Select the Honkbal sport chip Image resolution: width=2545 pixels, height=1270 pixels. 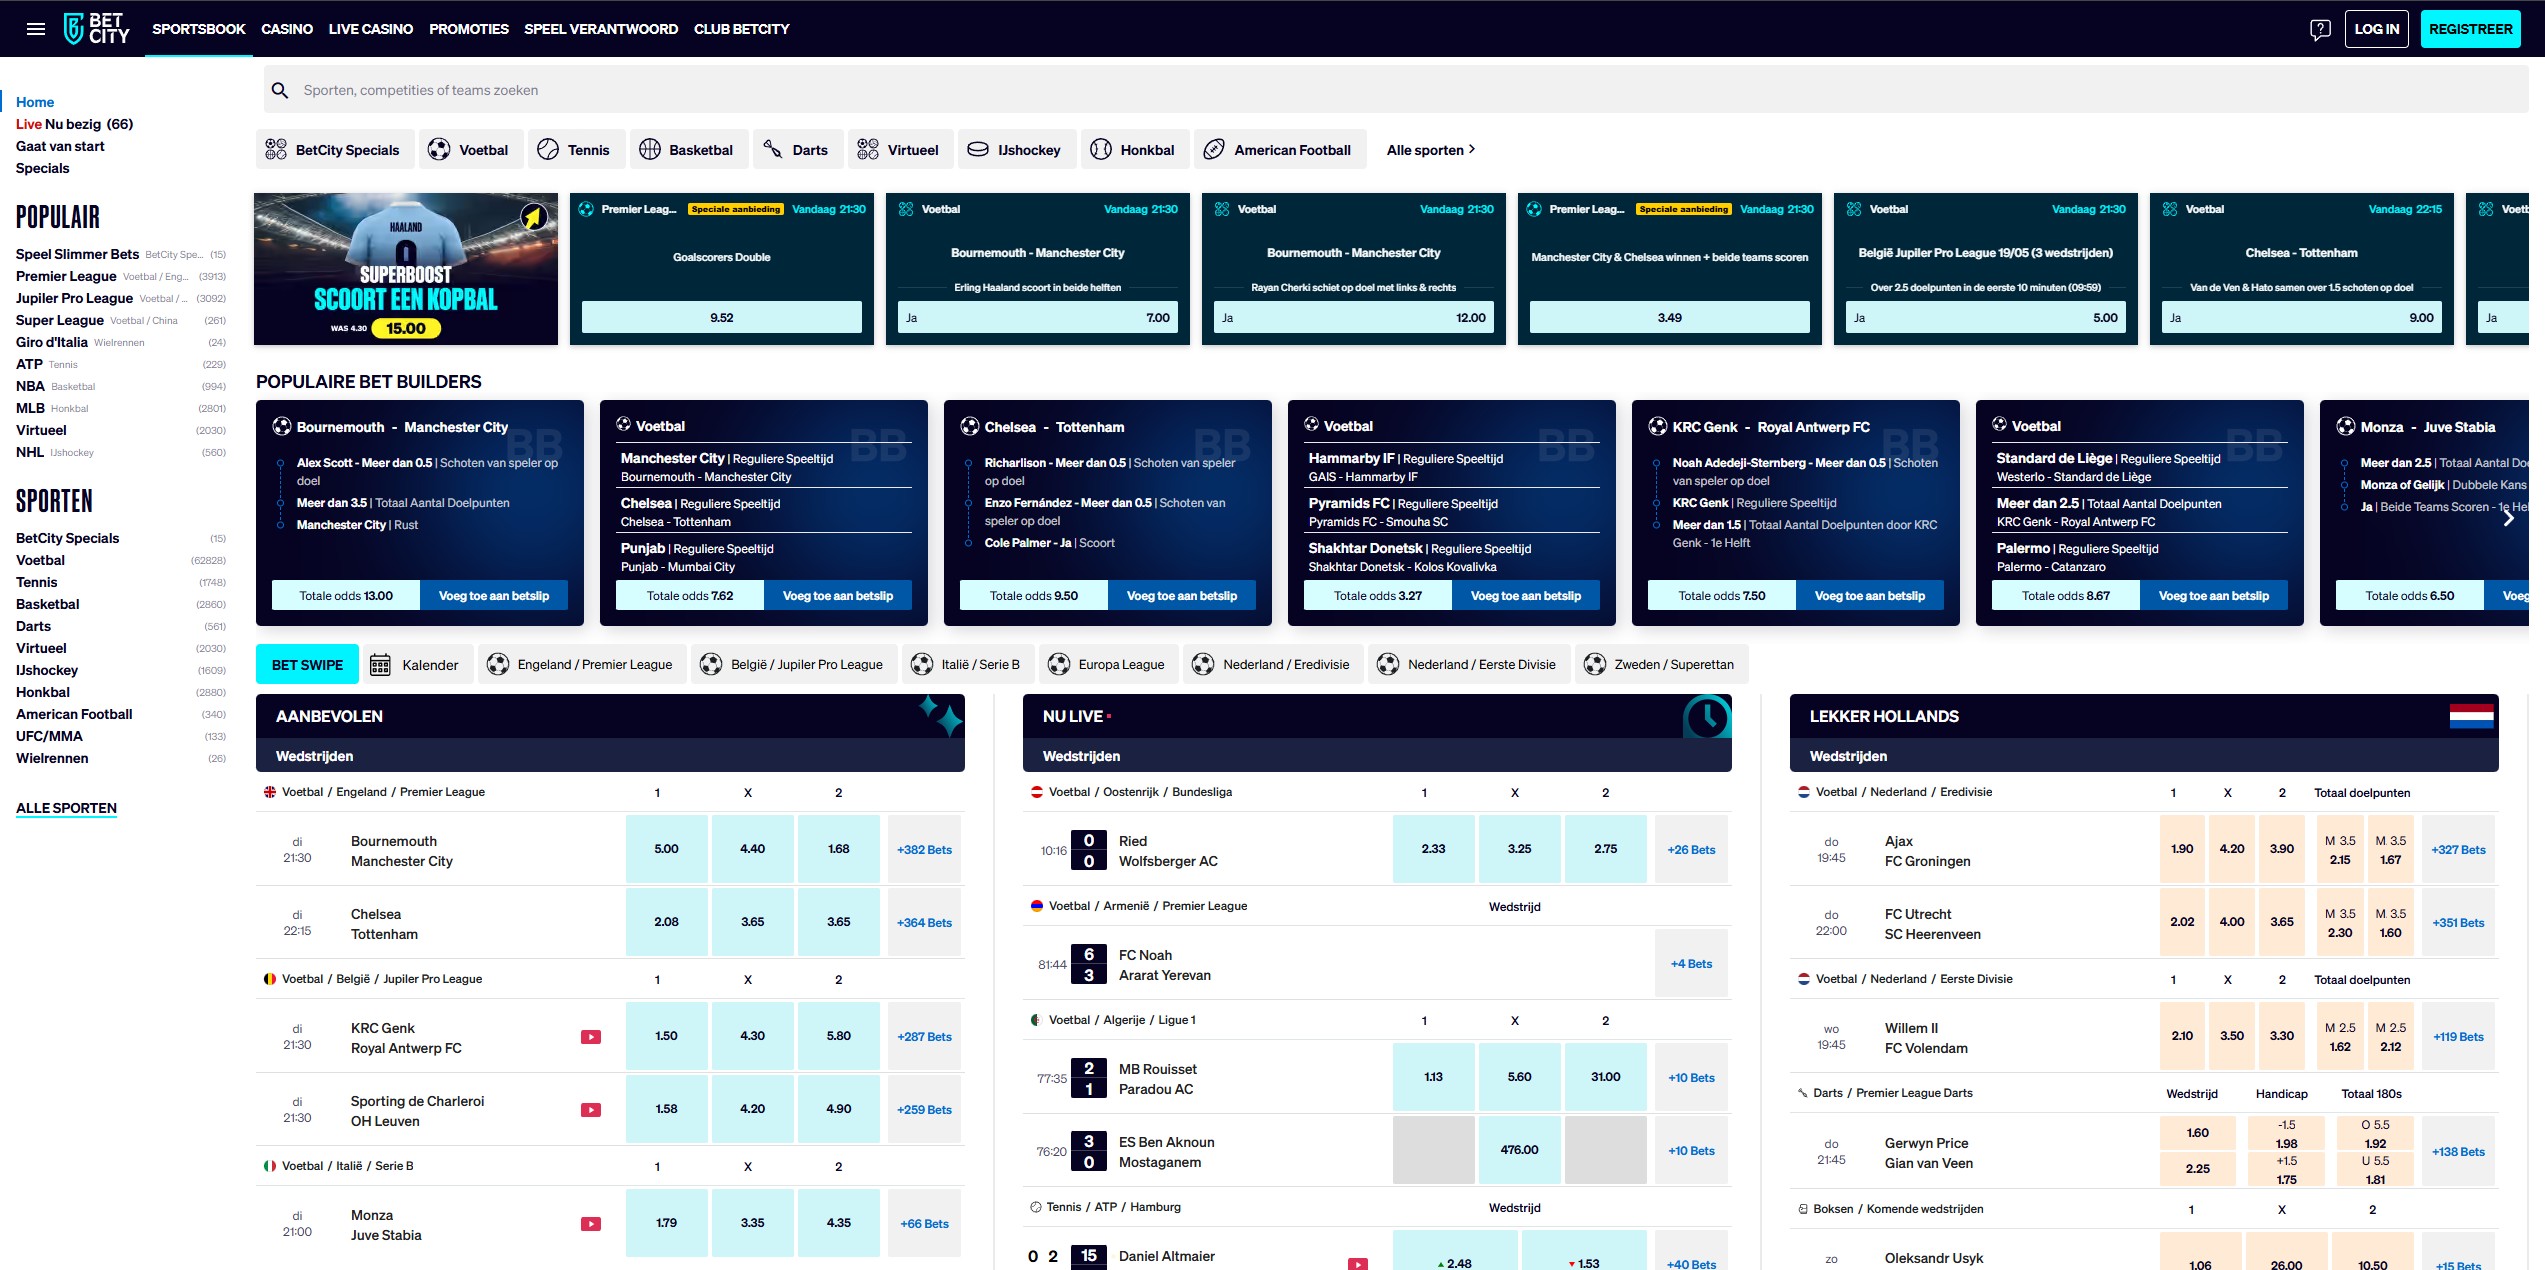click(1133, 150)
